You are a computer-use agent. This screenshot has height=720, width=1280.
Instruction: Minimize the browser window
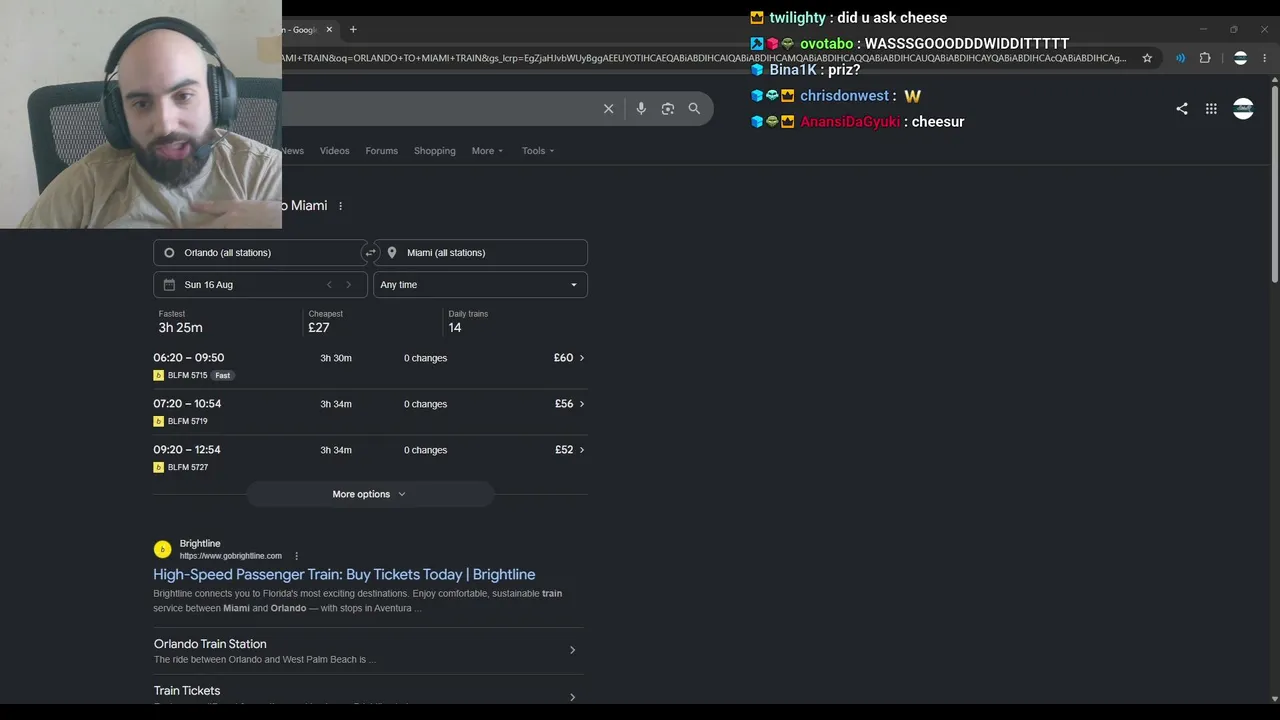(x=1203, y=30)
